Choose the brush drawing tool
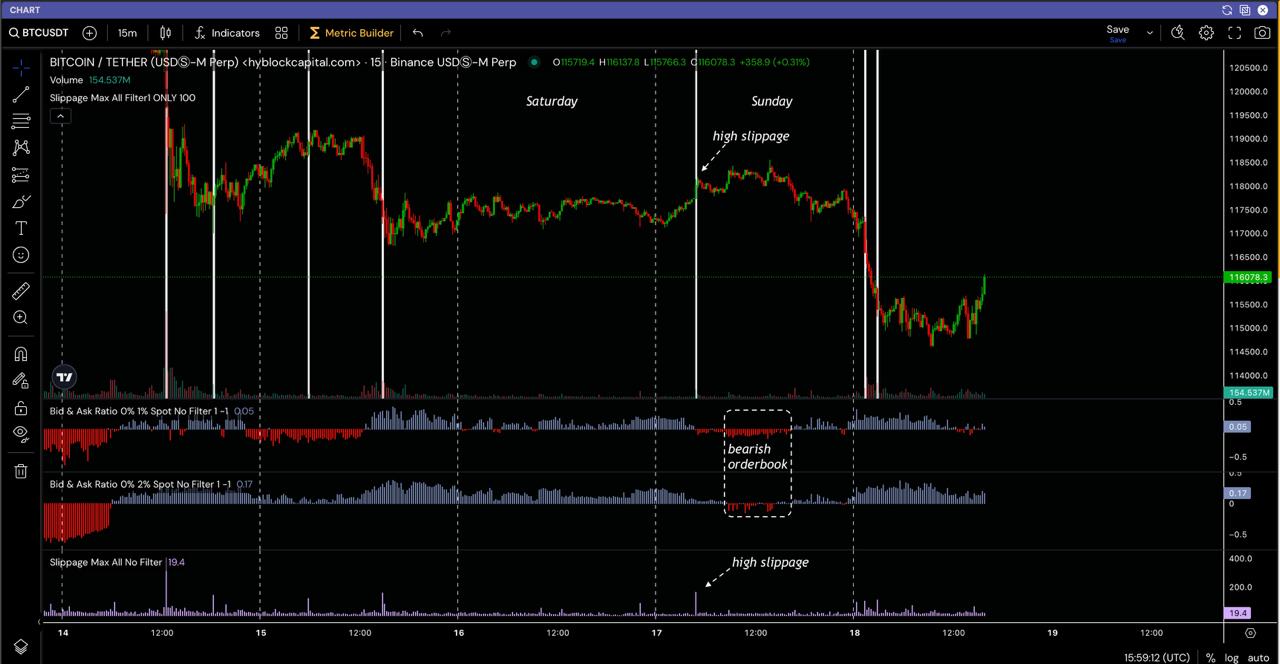The width and height of the screenshot is (1280, 664). pos(20,202)
